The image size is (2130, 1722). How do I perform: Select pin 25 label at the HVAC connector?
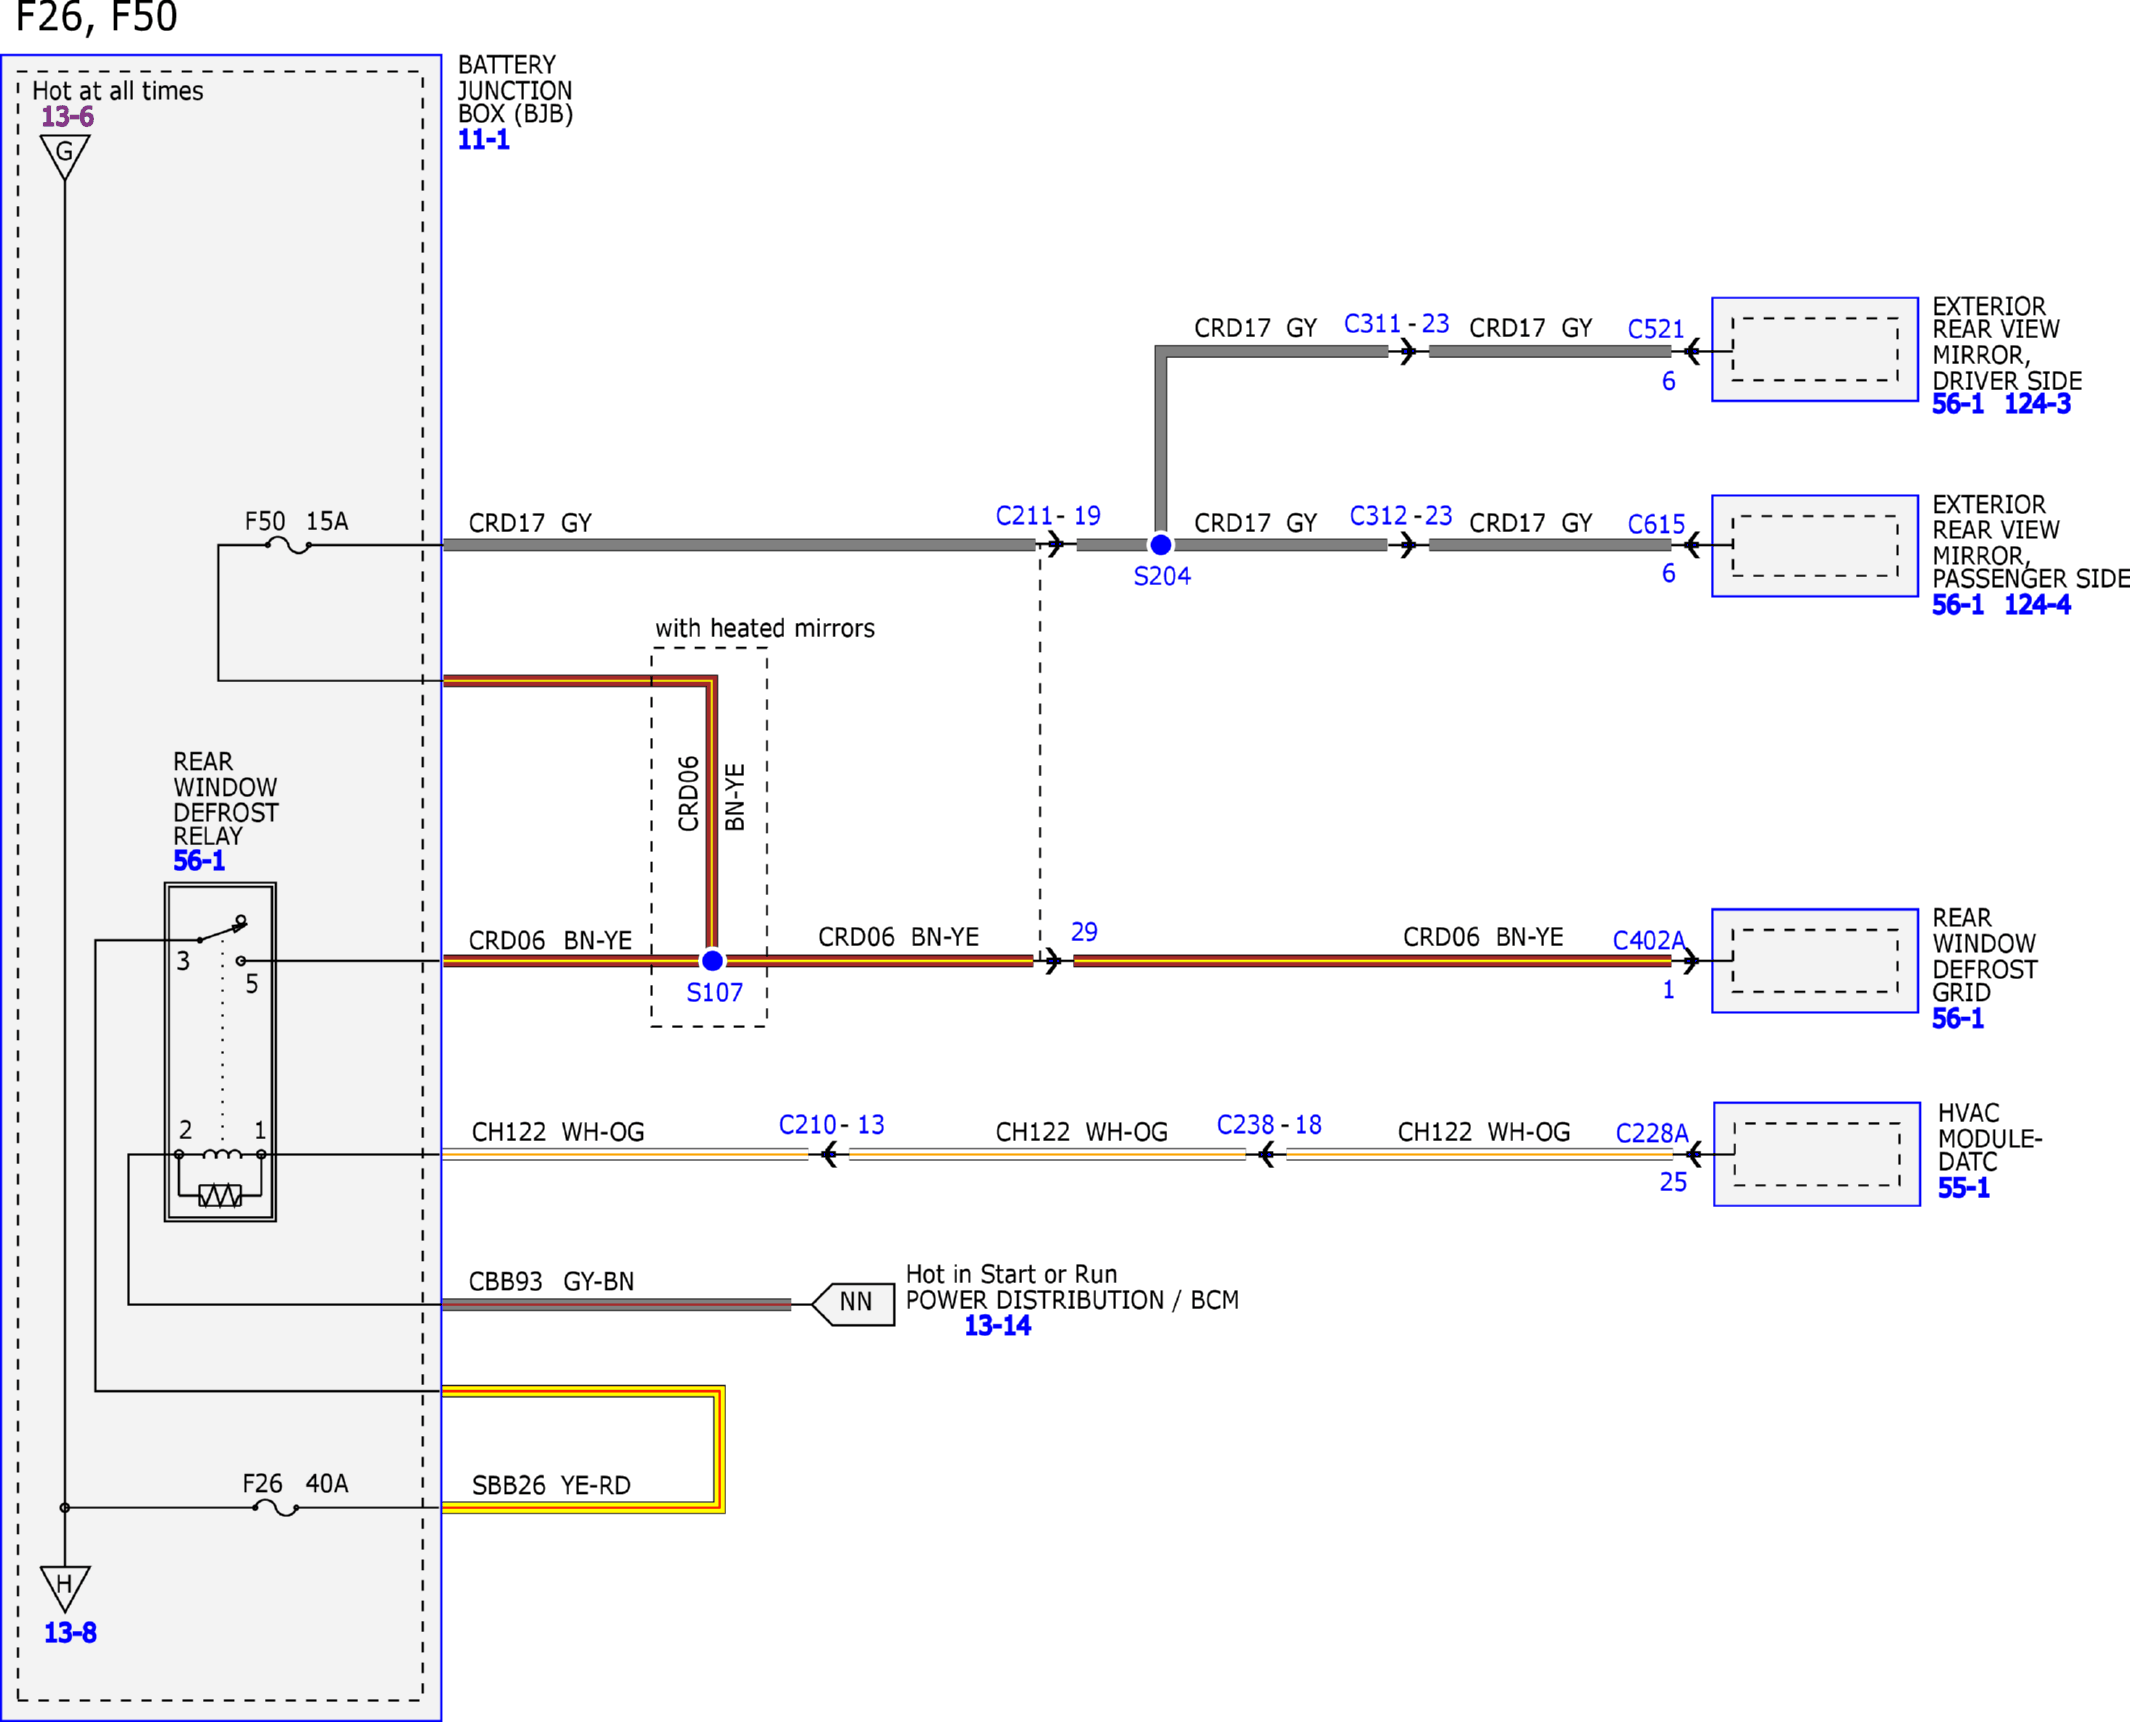tap(1673, 1182)
